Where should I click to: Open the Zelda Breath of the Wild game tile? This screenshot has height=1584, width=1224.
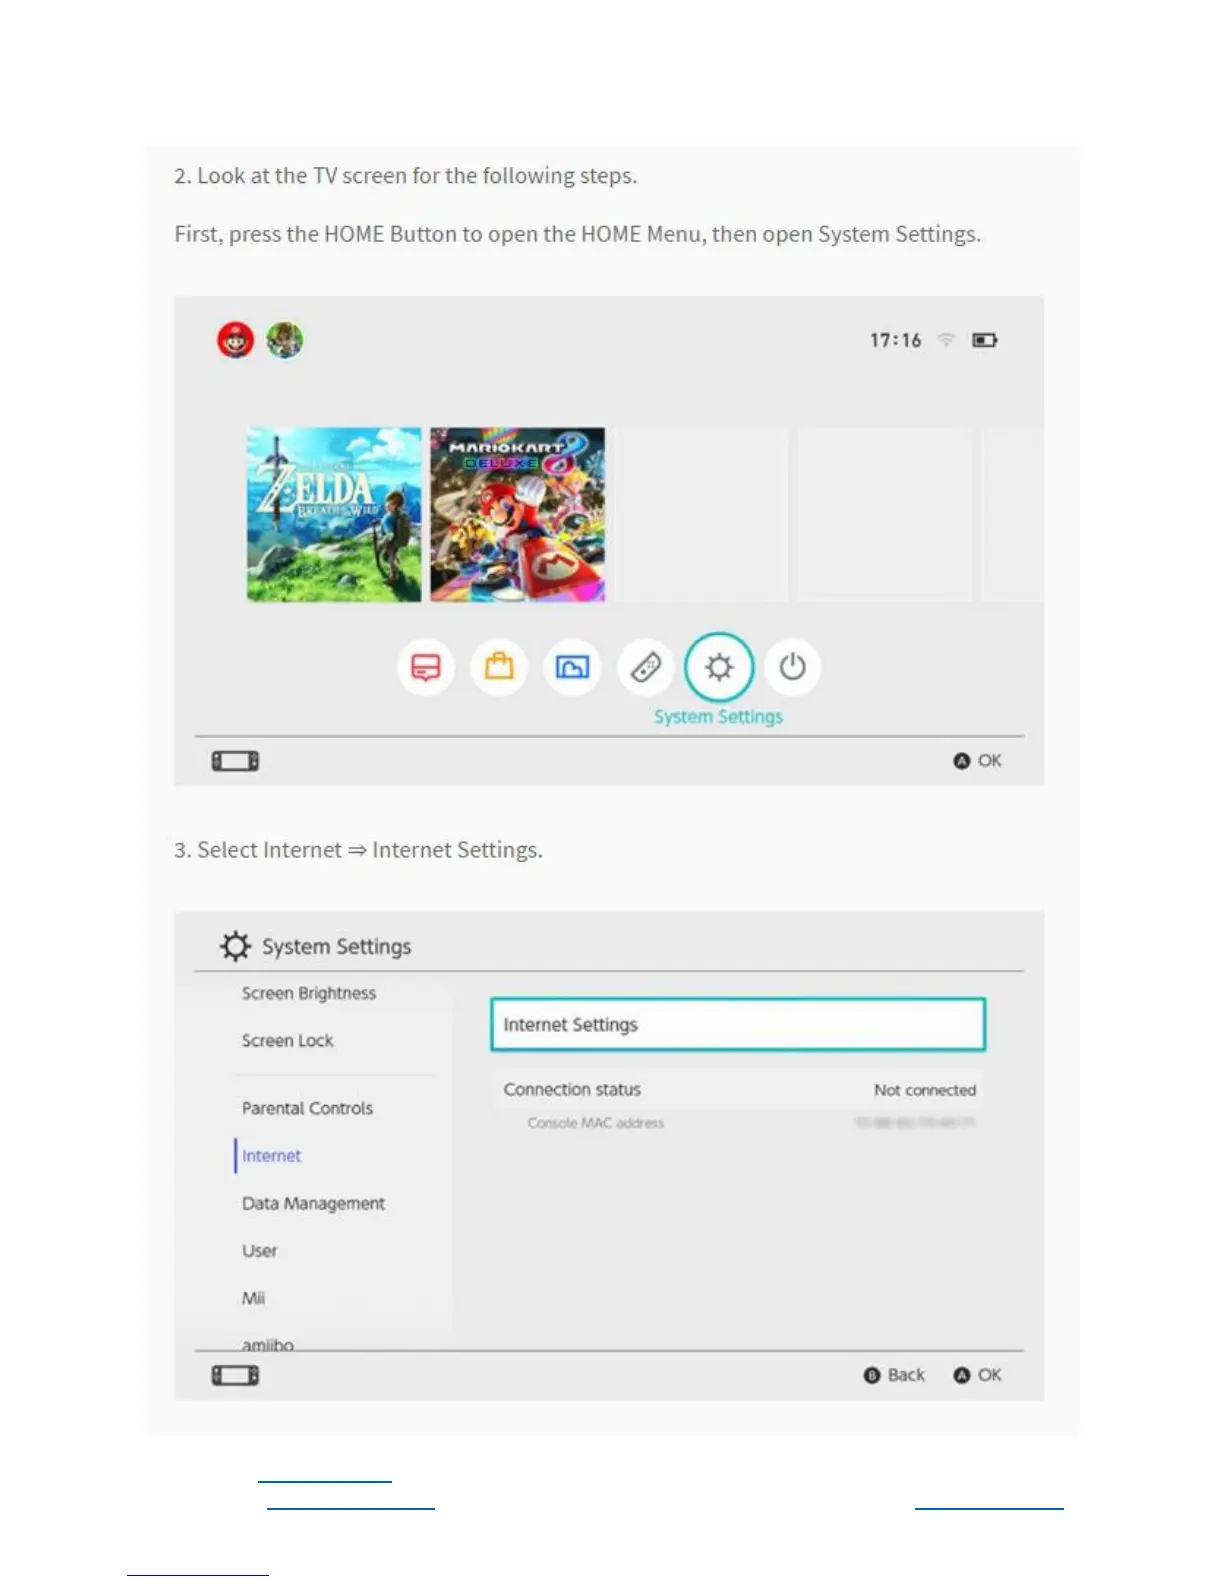pos(334,515)
